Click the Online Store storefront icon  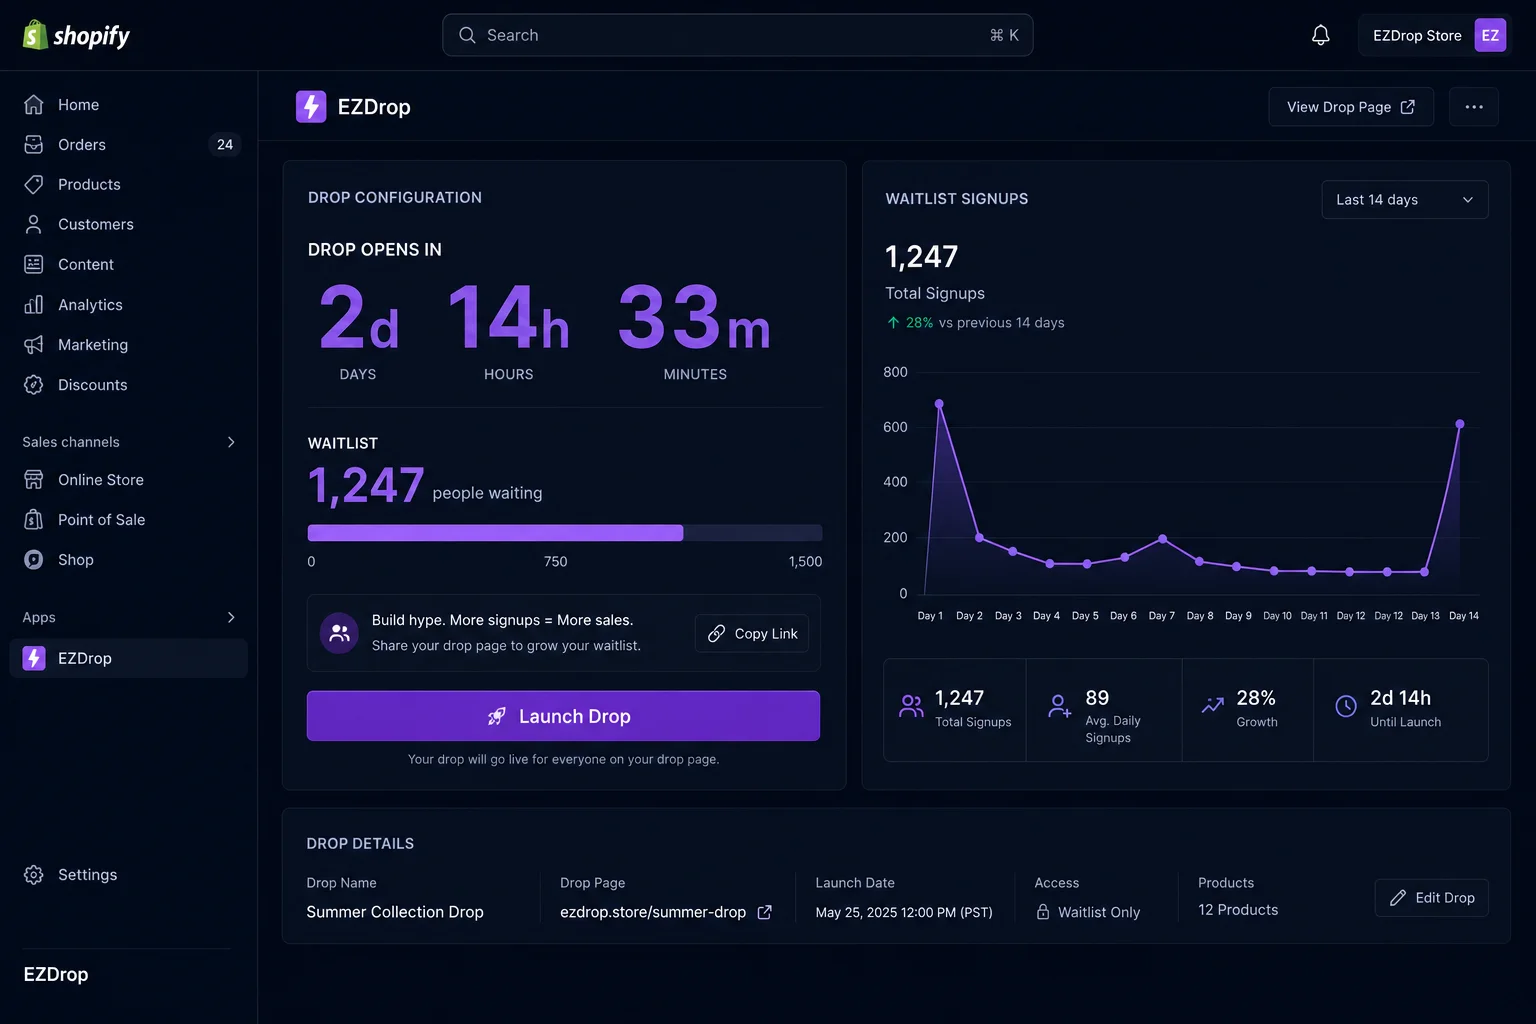click(x=34, y=480)
